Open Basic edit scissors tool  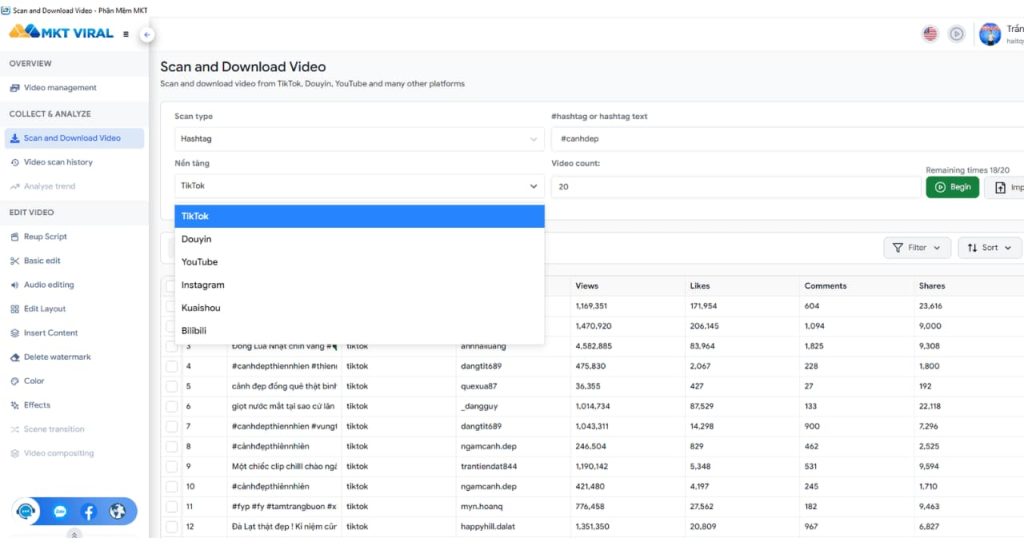(x=35, y=261)
